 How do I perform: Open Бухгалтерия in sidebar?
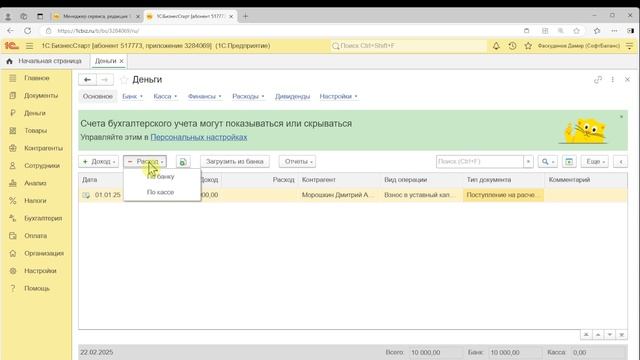(43, 218)
